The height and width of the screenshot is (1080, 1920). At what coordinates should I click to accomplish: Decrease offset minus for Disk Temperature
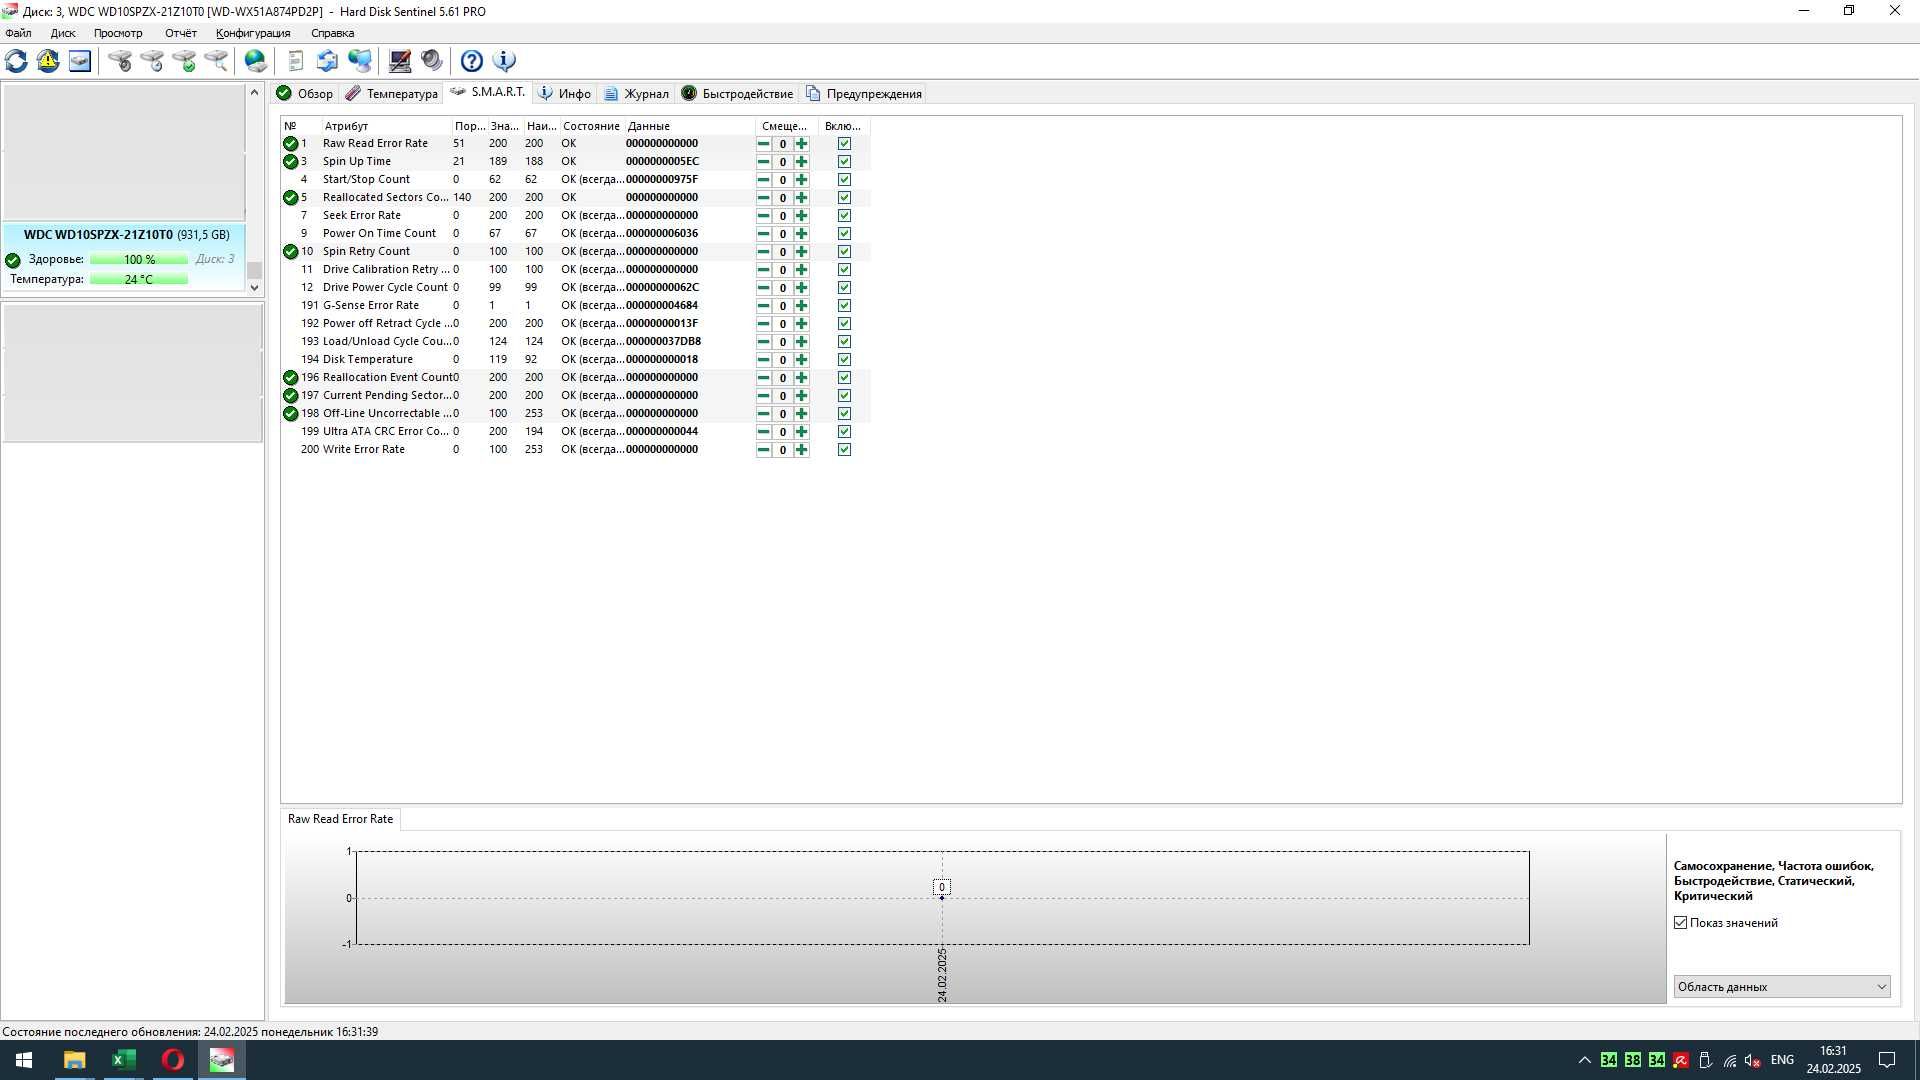click(763, 360)
